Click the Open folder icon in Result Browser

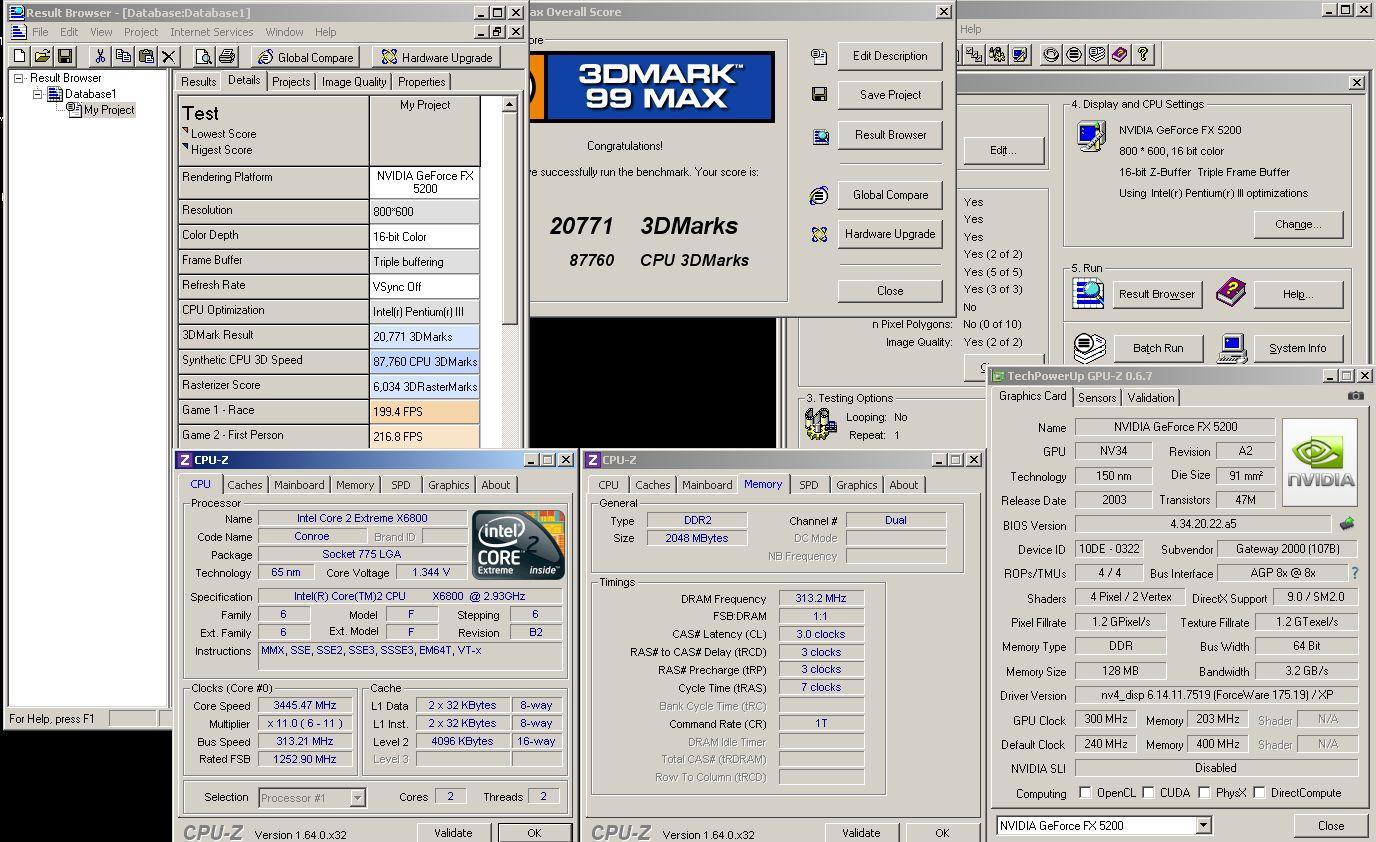point(42,57)
